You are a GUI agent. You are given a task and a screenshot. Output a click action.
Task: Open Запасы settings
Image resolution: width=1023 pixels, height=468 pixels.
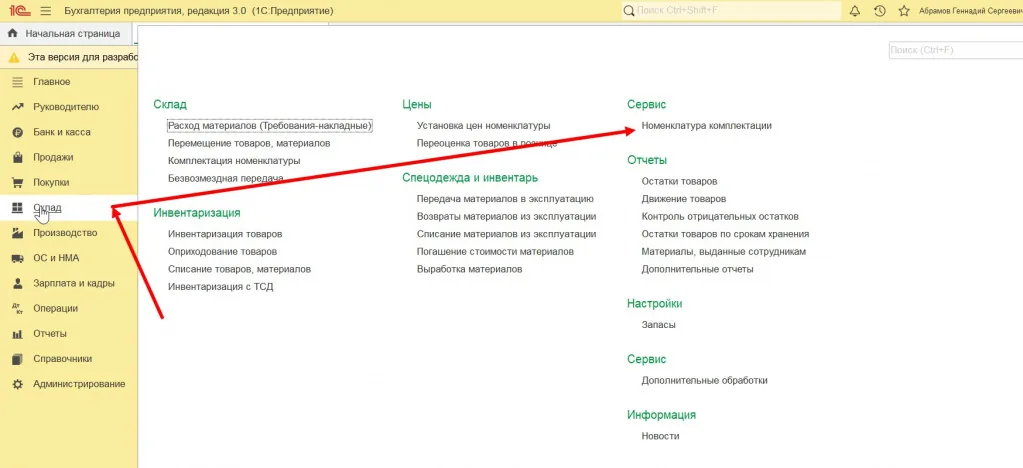pos(658,324)
